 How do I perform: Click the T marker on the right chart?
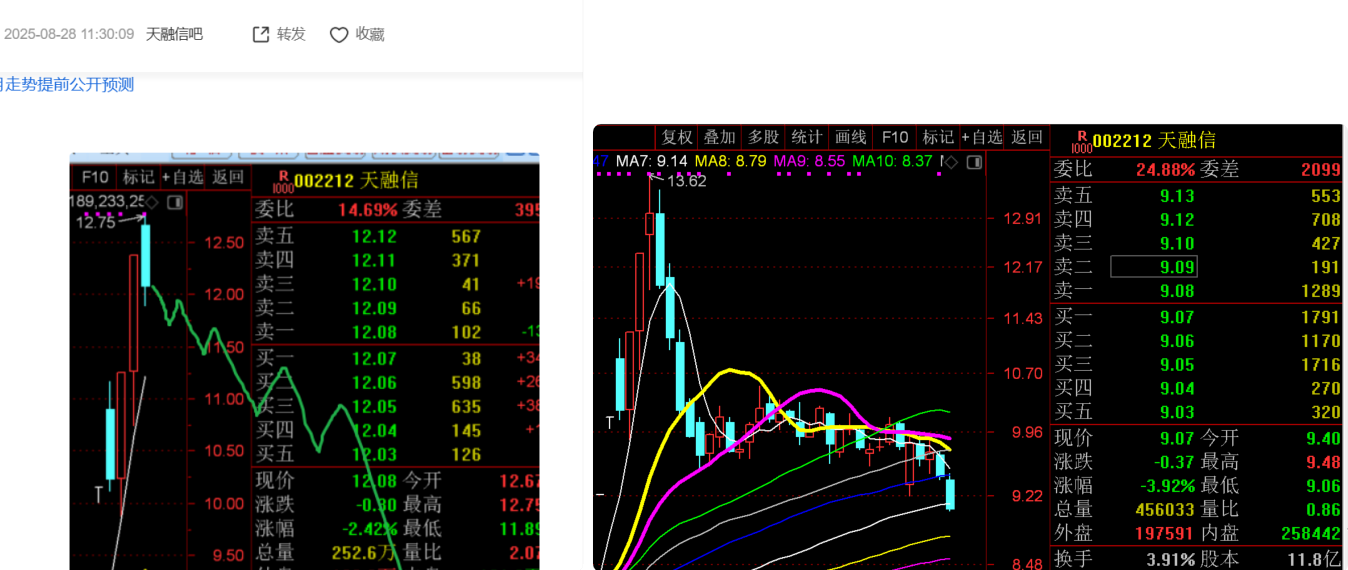pos(609,423)
